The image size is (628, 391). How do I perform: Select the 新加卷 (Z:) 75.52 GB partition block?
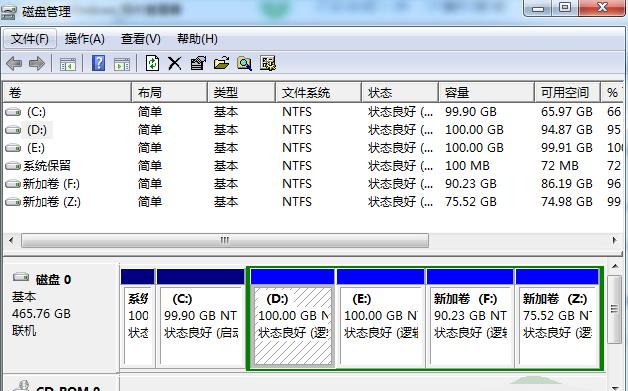557,318
